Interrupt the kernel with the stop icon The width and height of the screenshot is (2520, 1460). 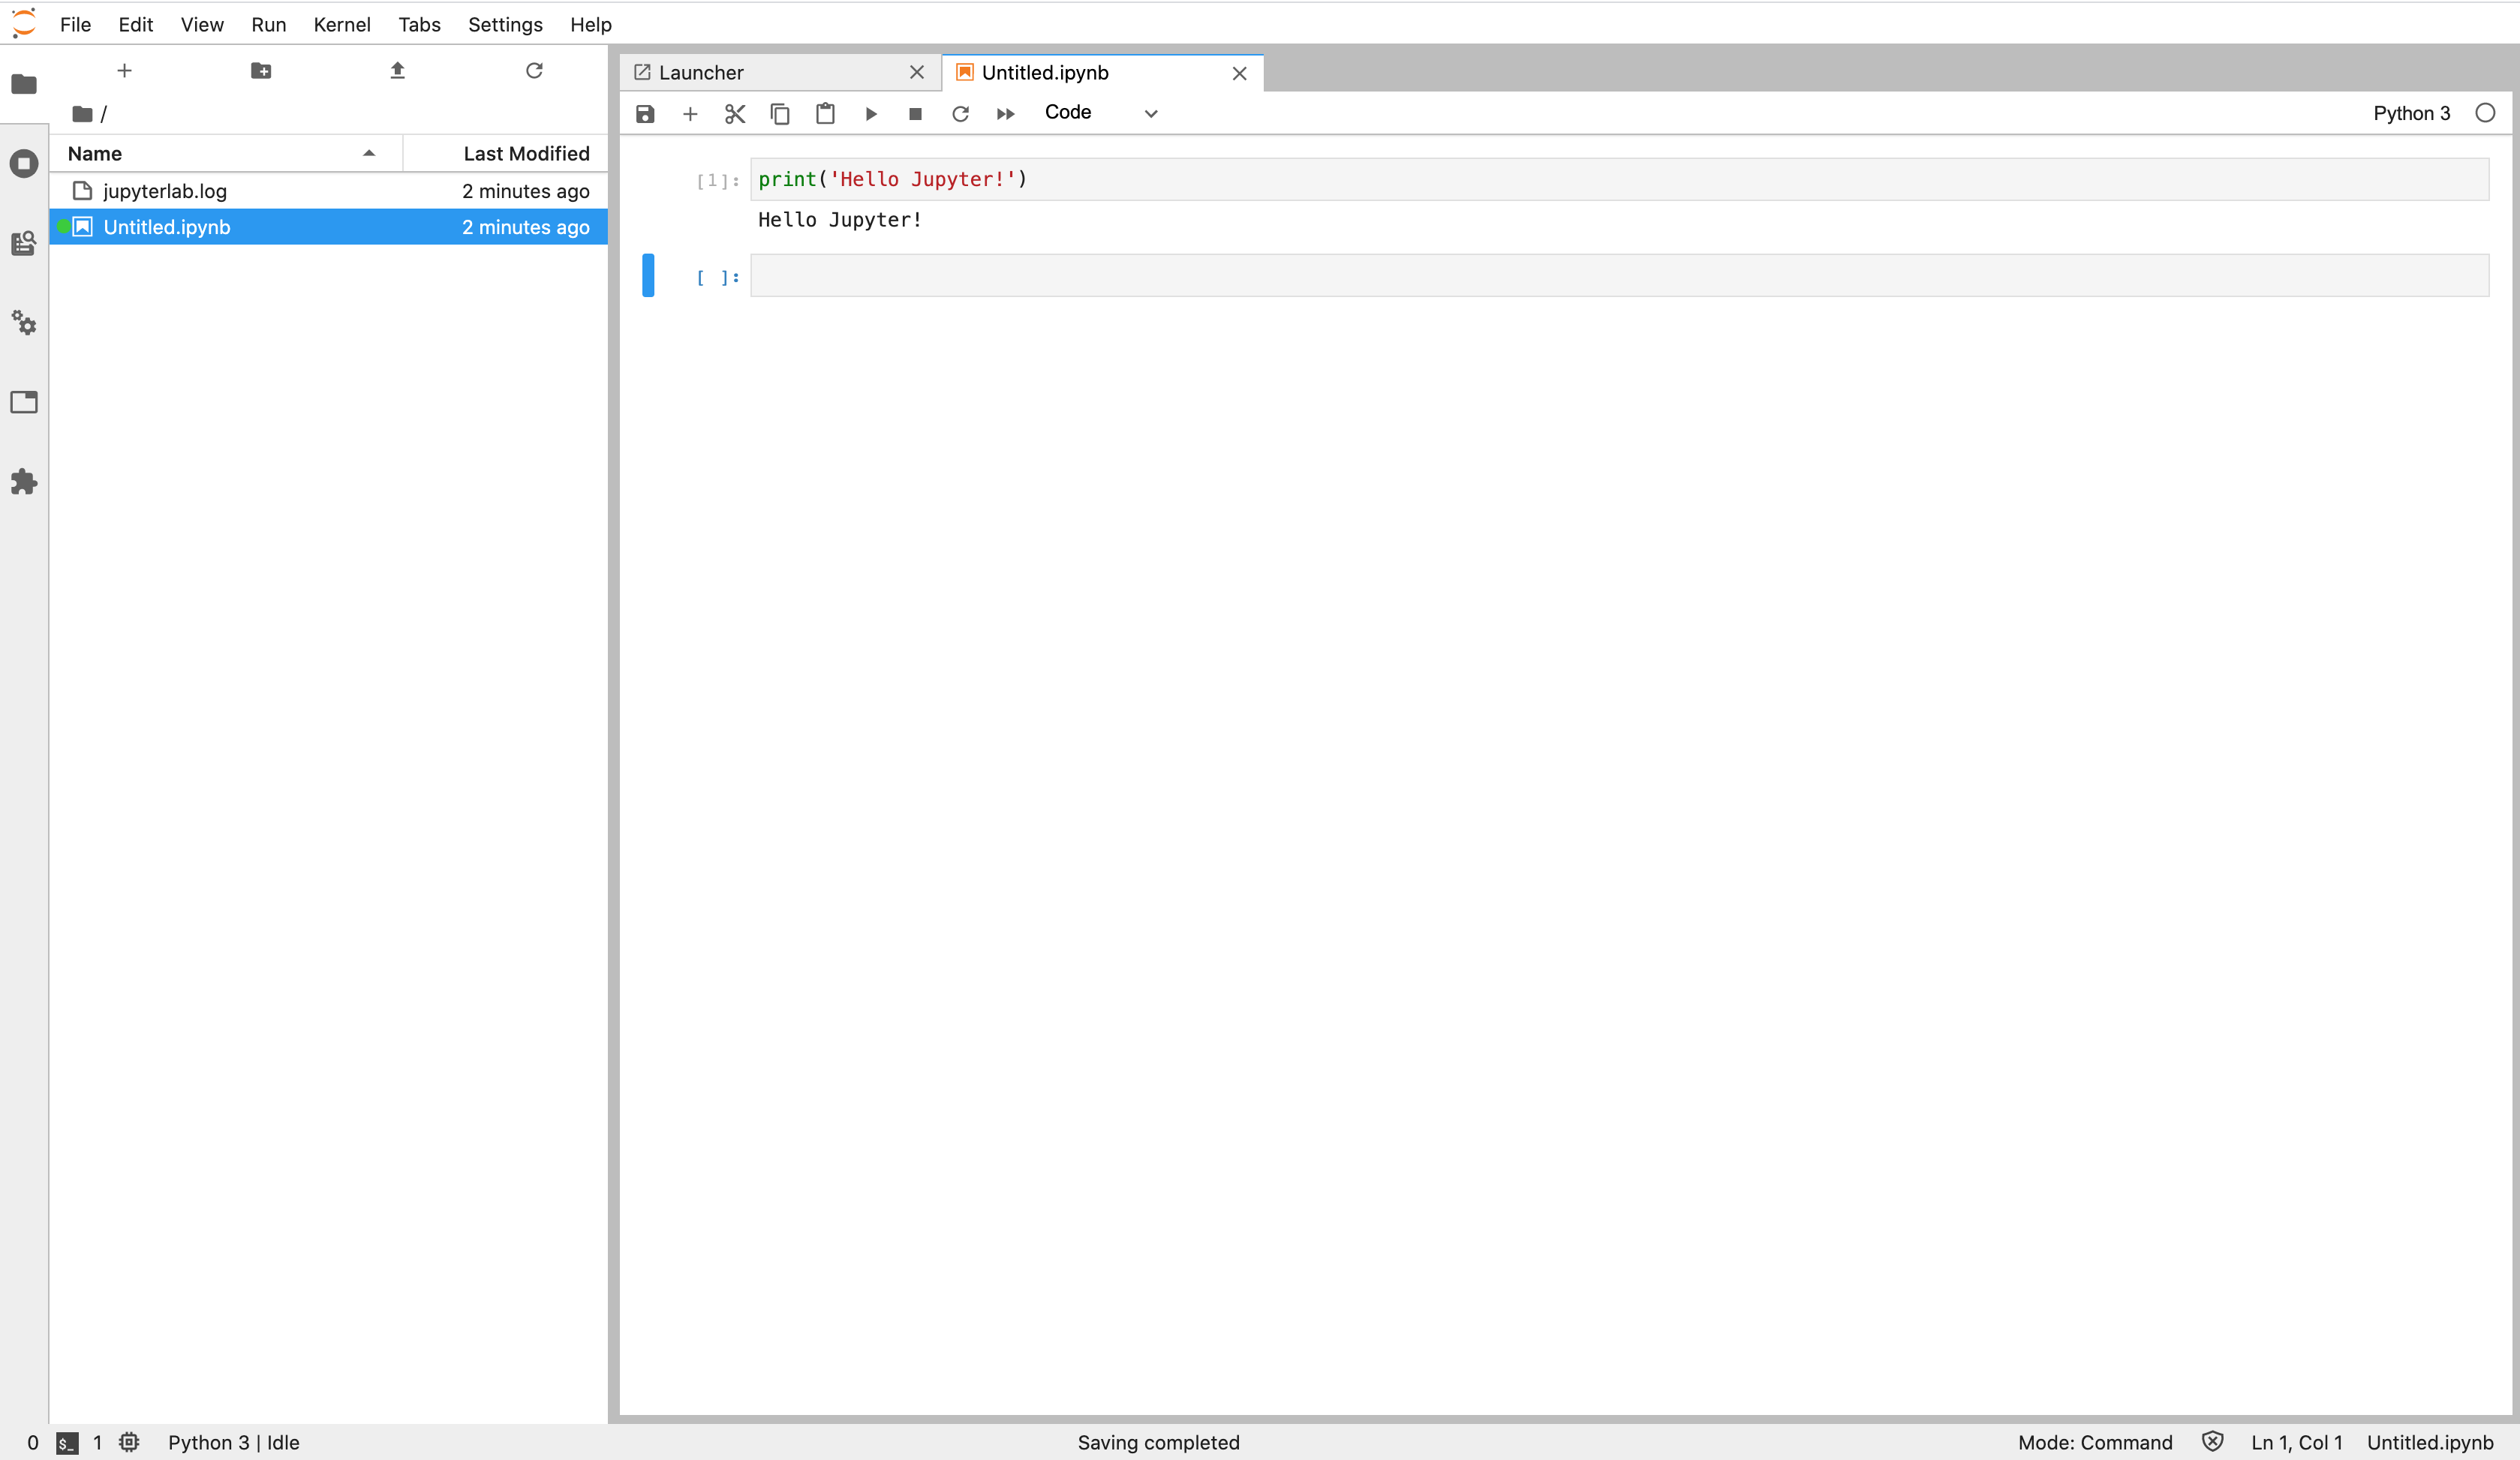(x=915, y=114)
